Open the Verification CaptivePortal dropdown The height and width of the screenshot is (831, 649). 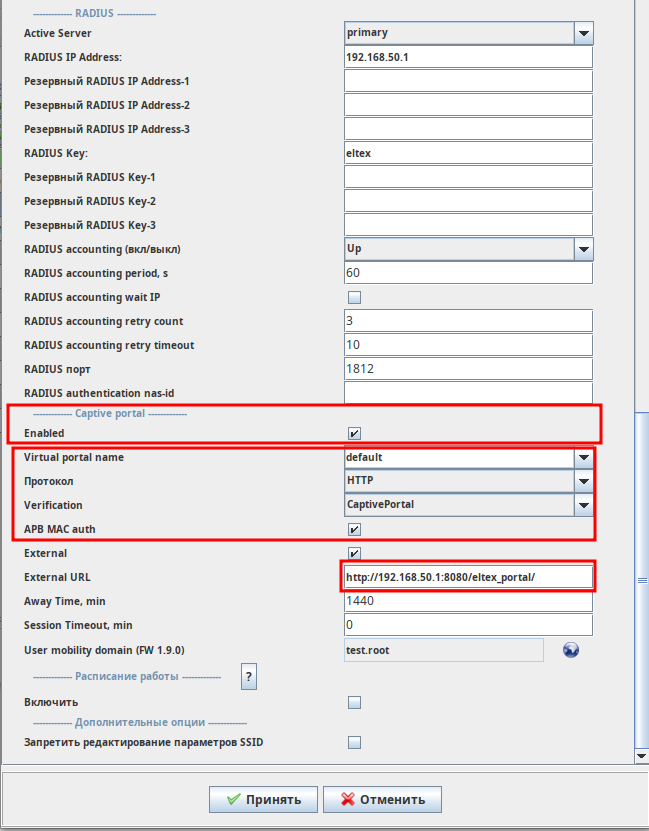(x=584, y=505)
